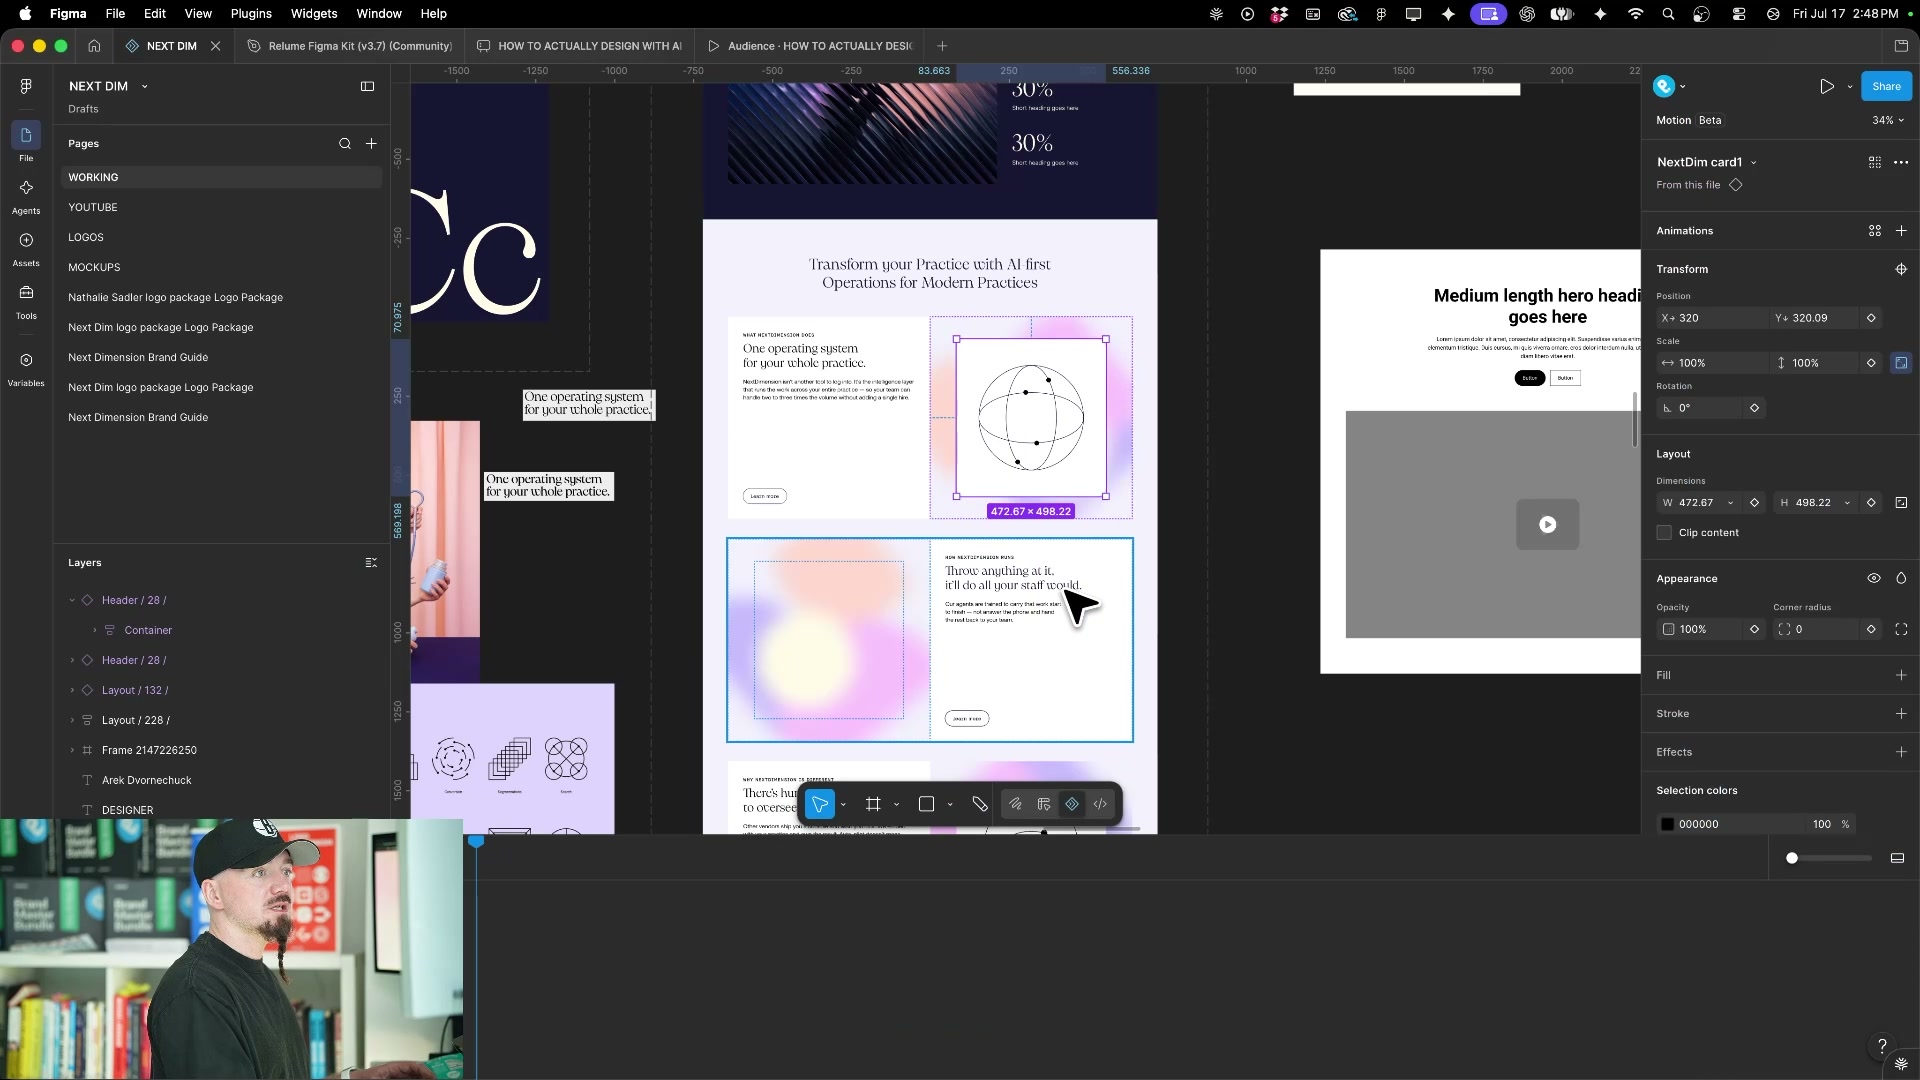
Task: Open individual corner radius icon
Action: pyautogui.click(x=1901, y=629)
